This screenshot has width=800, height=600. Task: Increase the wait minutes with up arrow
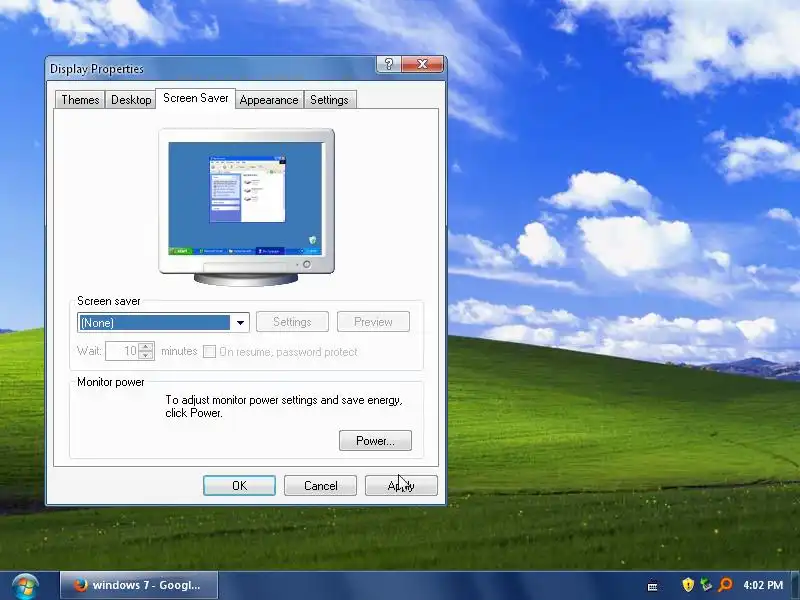[x=146, y=346]
